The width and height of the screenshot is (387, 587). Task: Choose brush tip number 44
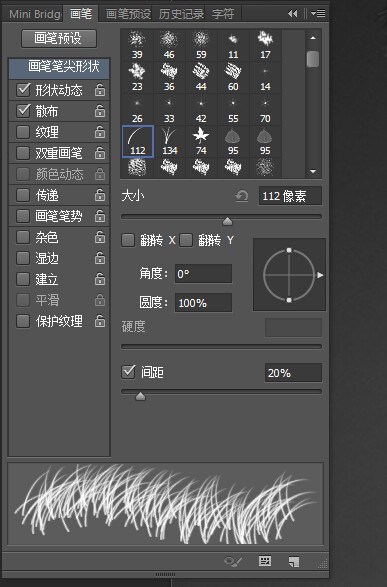(x=201, y=77)
